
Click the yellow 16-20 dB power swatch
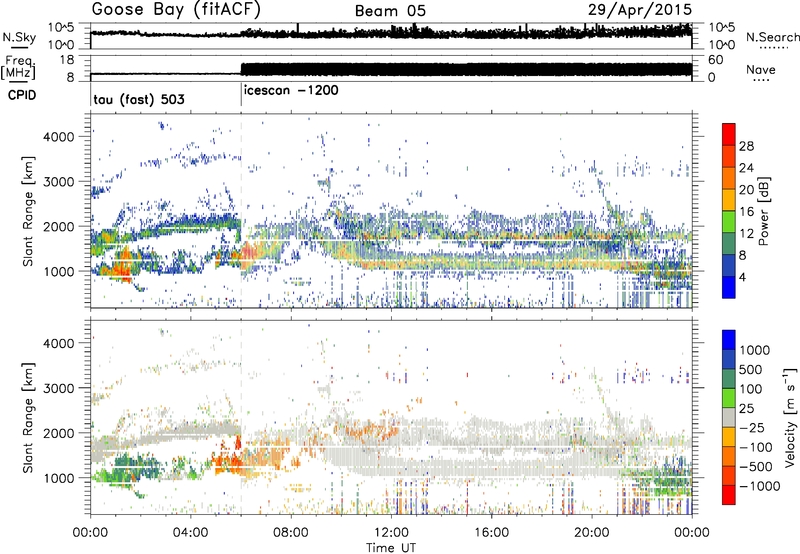click(729, 200)
